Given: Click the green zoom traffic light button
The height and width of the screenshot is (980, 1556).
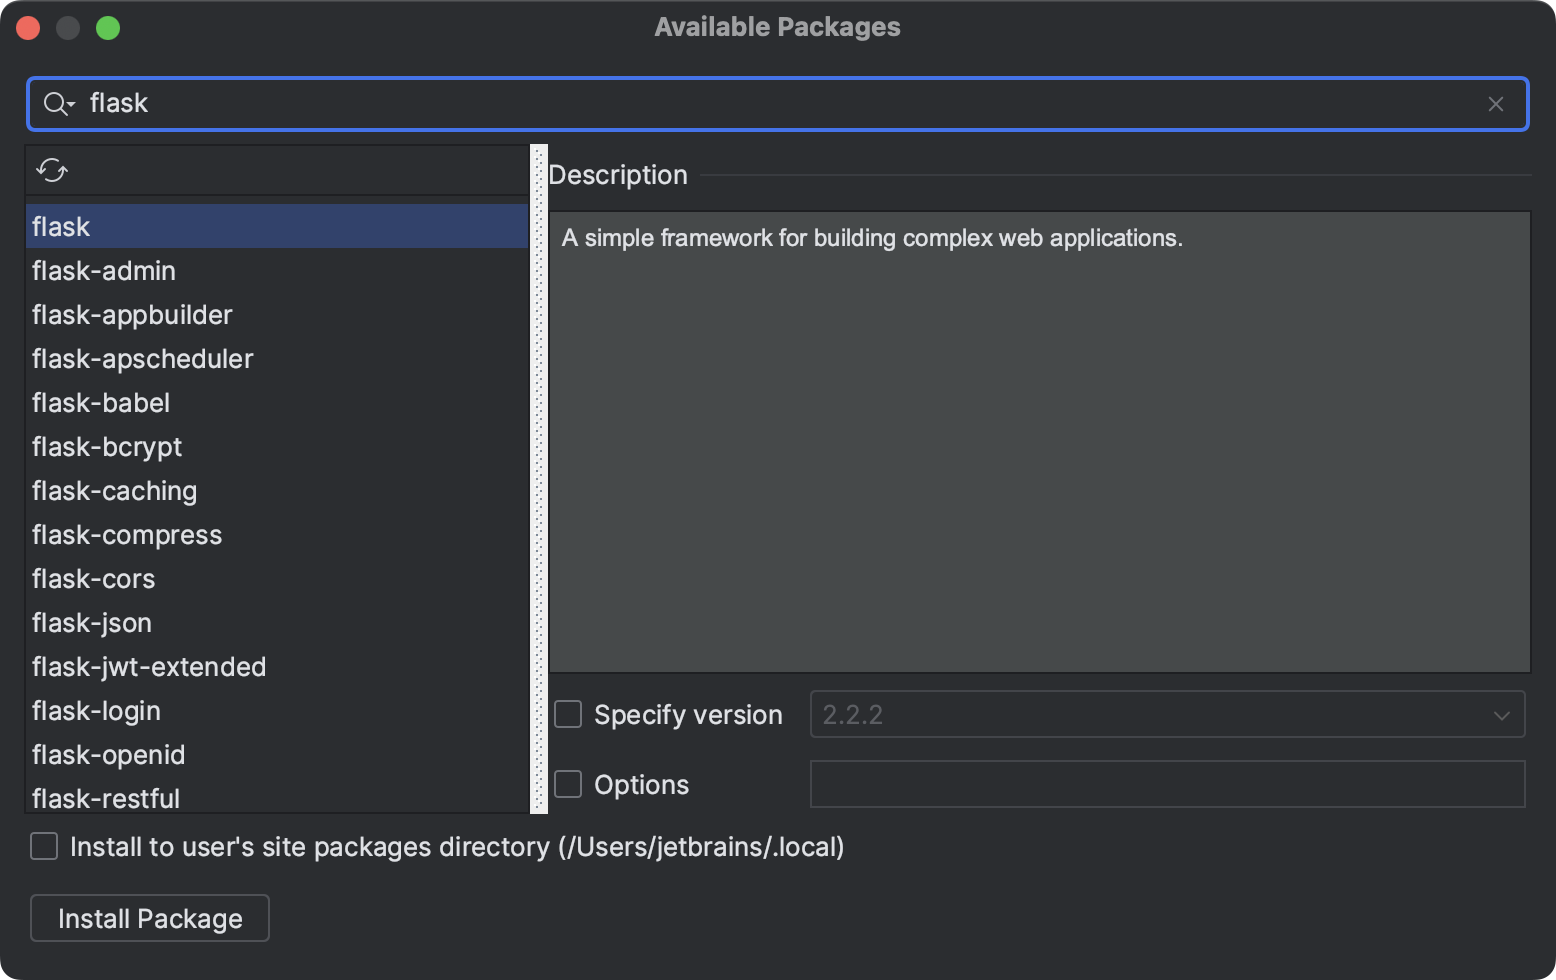Looking at the screenshot, I should (110, 27).
